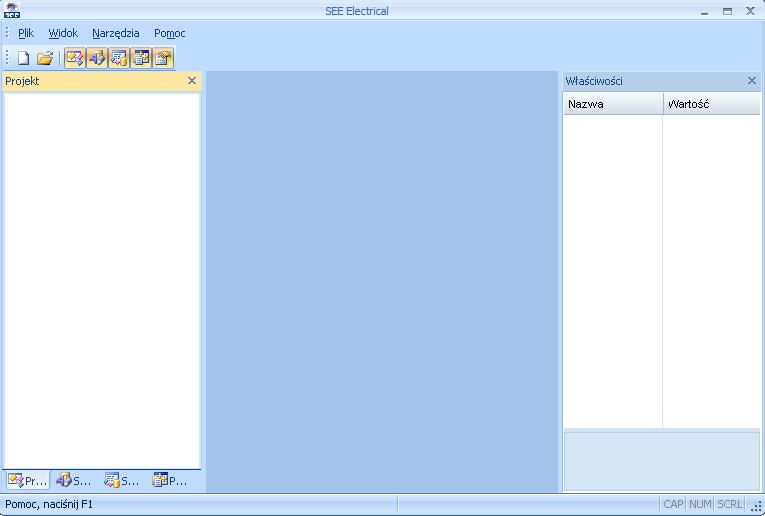Click the New document toolbar icon
Image resolution: width=765 pixels, height=516 pixels.
(x=23, y=59)
